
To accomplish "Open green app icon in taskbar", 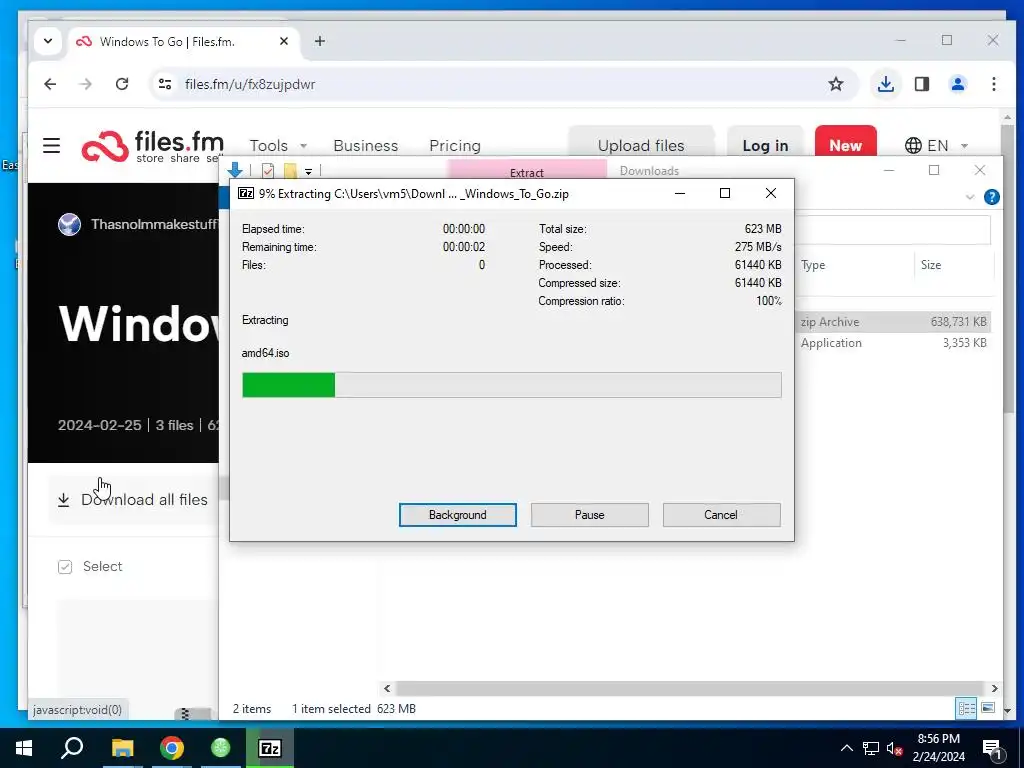I will [221, 748].
